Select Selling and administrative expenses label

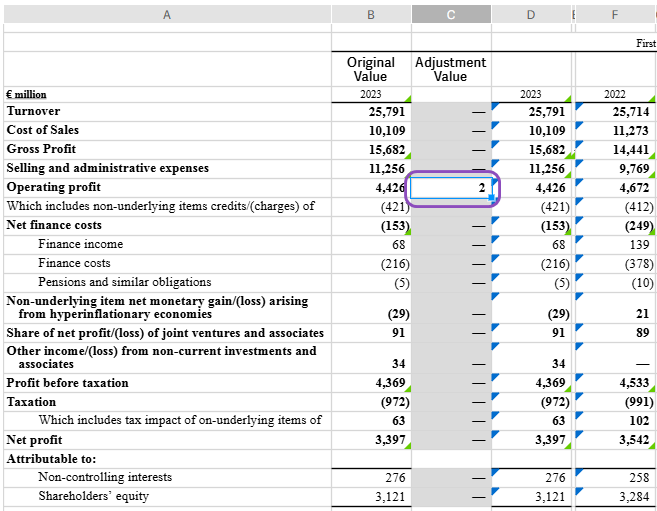pos(107,168)
